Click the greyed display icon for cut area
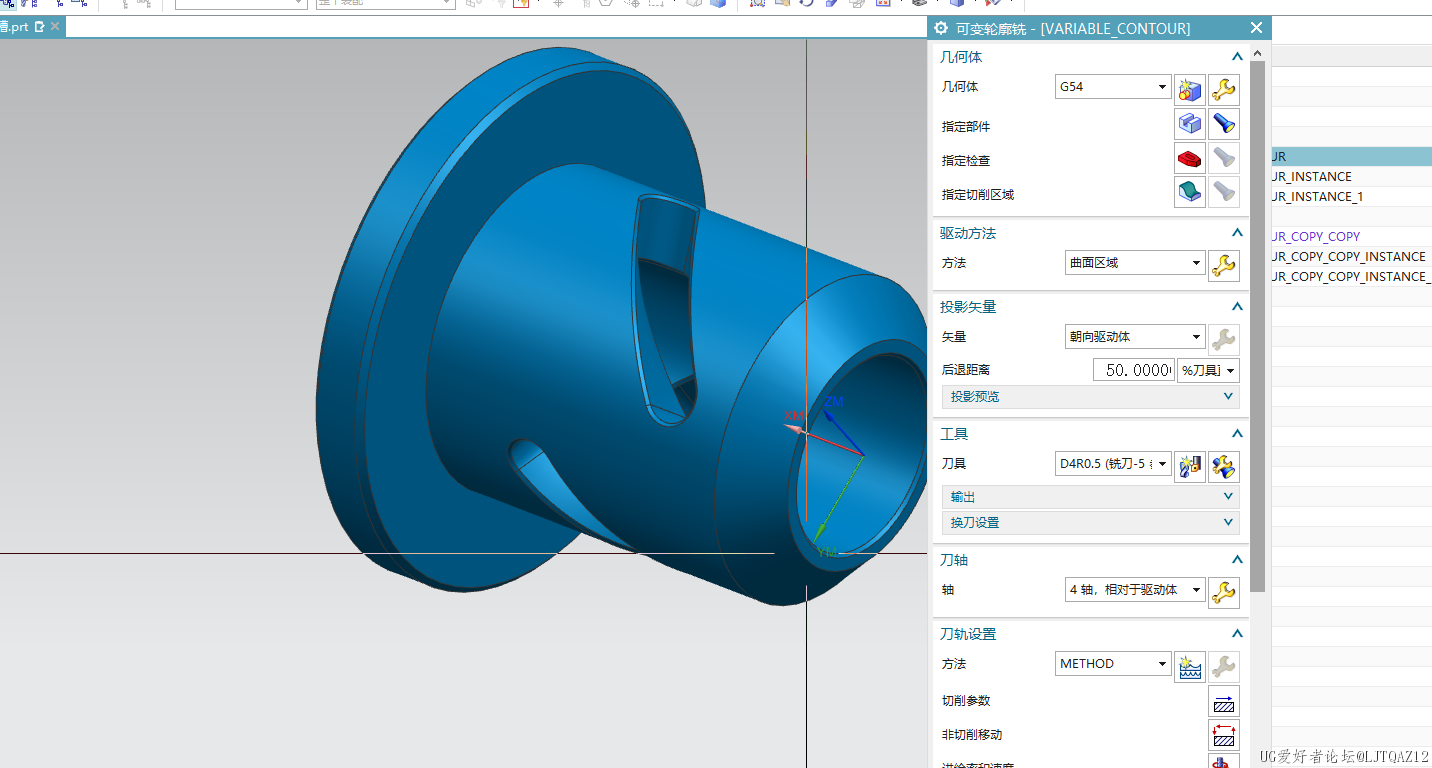The width and height of the screenshot is (1432, 768). click(1223, 192)
